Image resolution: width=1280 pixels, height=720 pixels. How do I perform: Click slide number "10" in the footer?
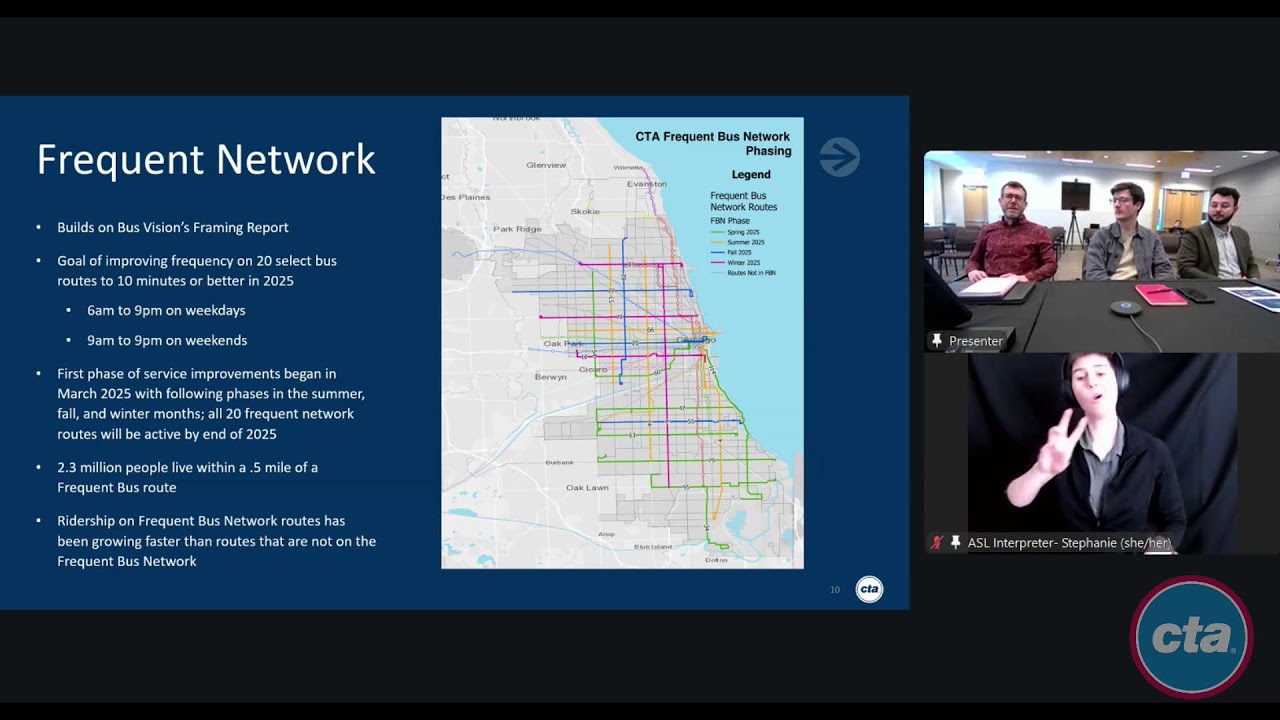tap(835, 590)
